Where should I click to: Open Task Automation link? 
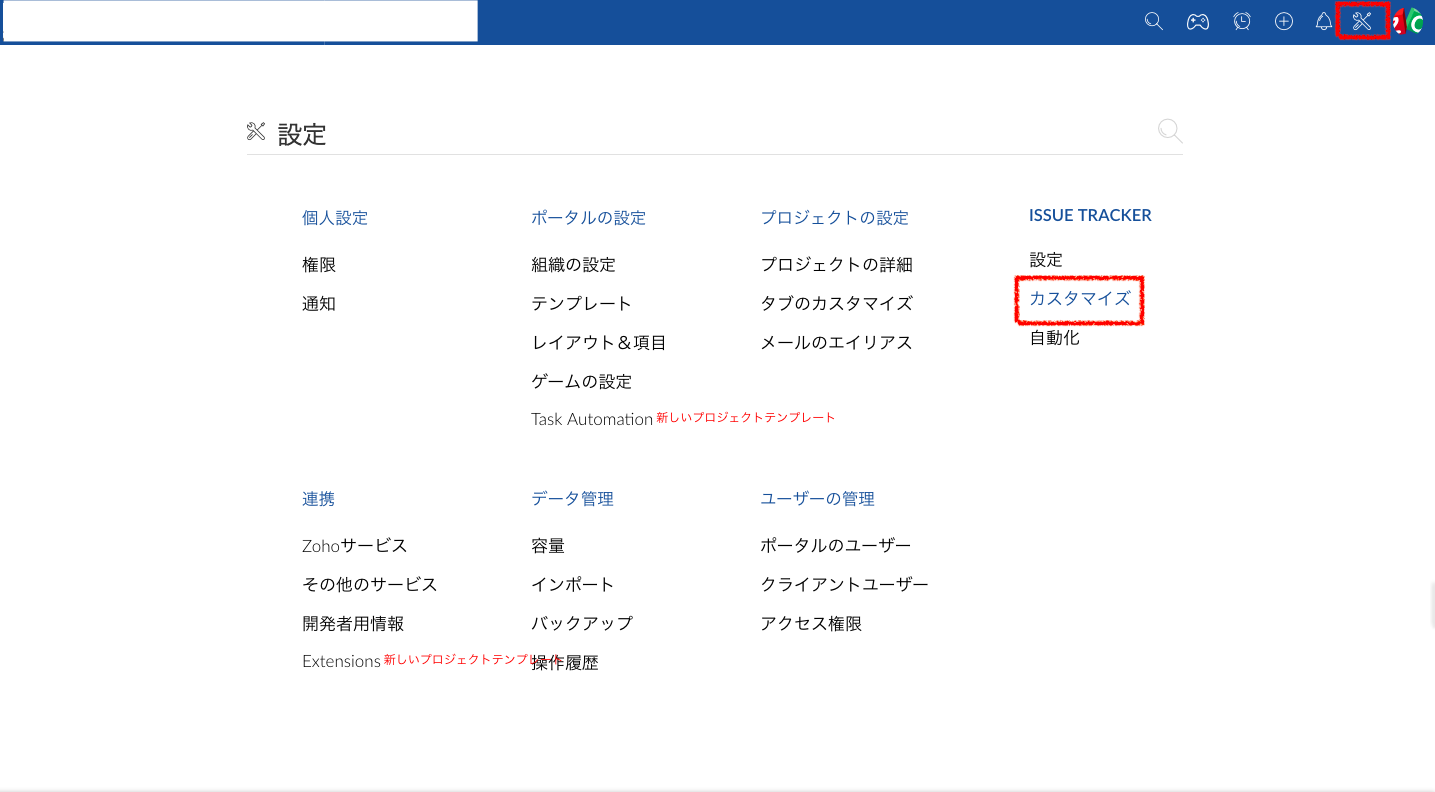[x=592, y=419]
